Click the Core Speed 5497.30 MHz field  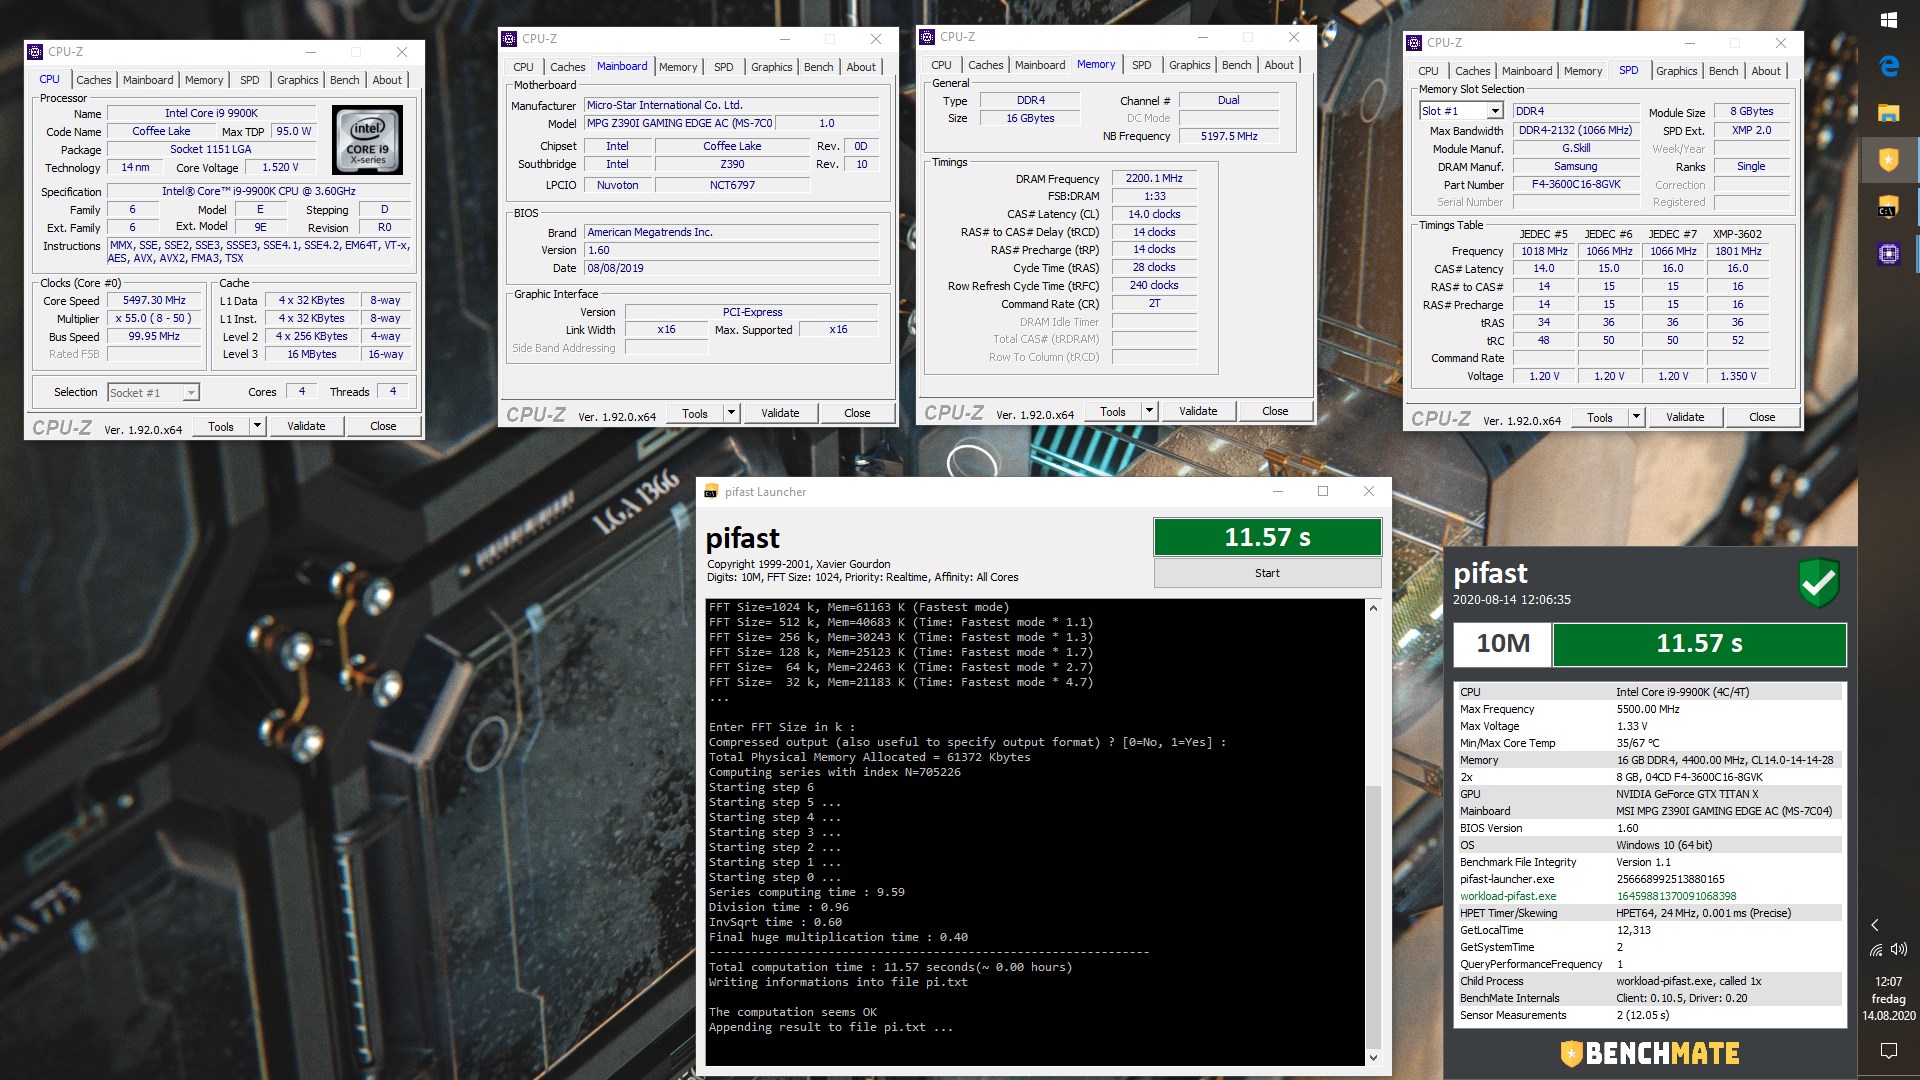point(154,301)
